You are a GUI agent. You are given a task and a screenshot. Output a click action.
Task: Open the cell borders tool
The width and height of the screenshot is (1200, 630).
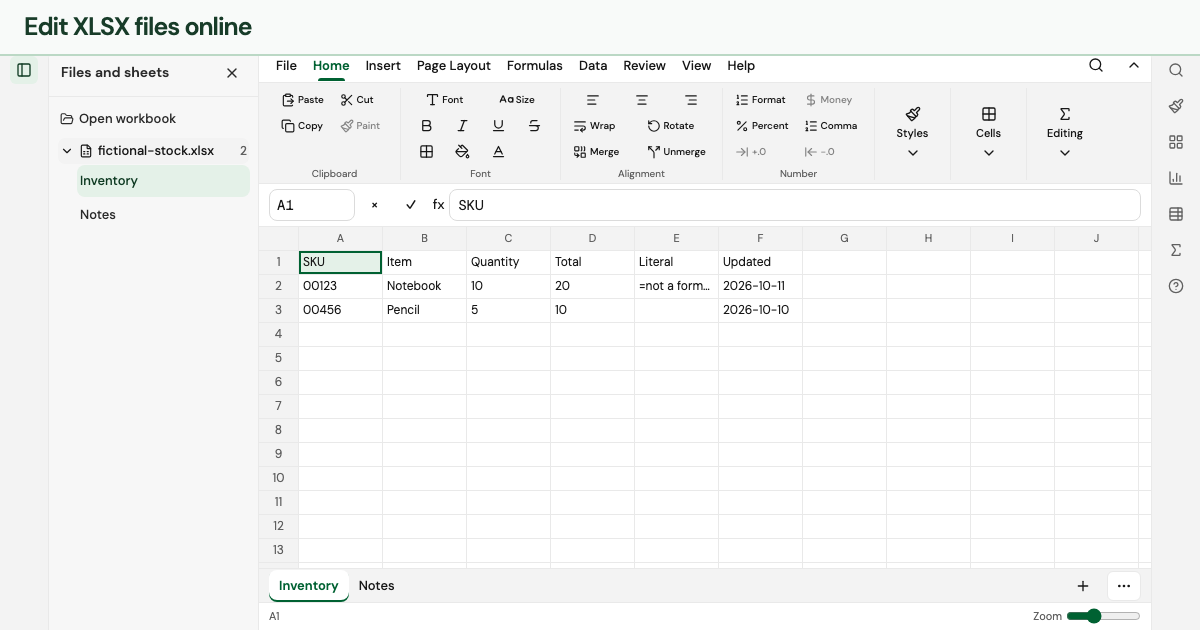[x=427, y=152]
